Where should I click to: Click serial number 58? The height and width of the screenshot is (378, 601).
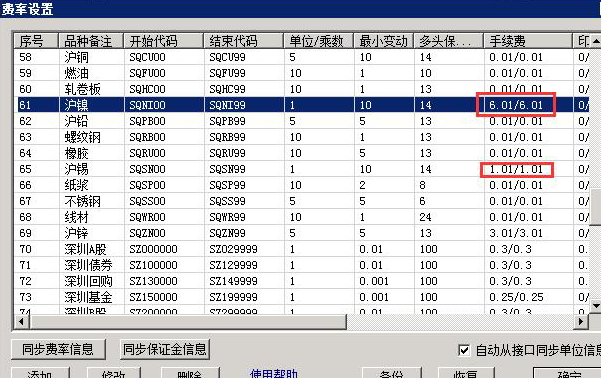[25, 57]
